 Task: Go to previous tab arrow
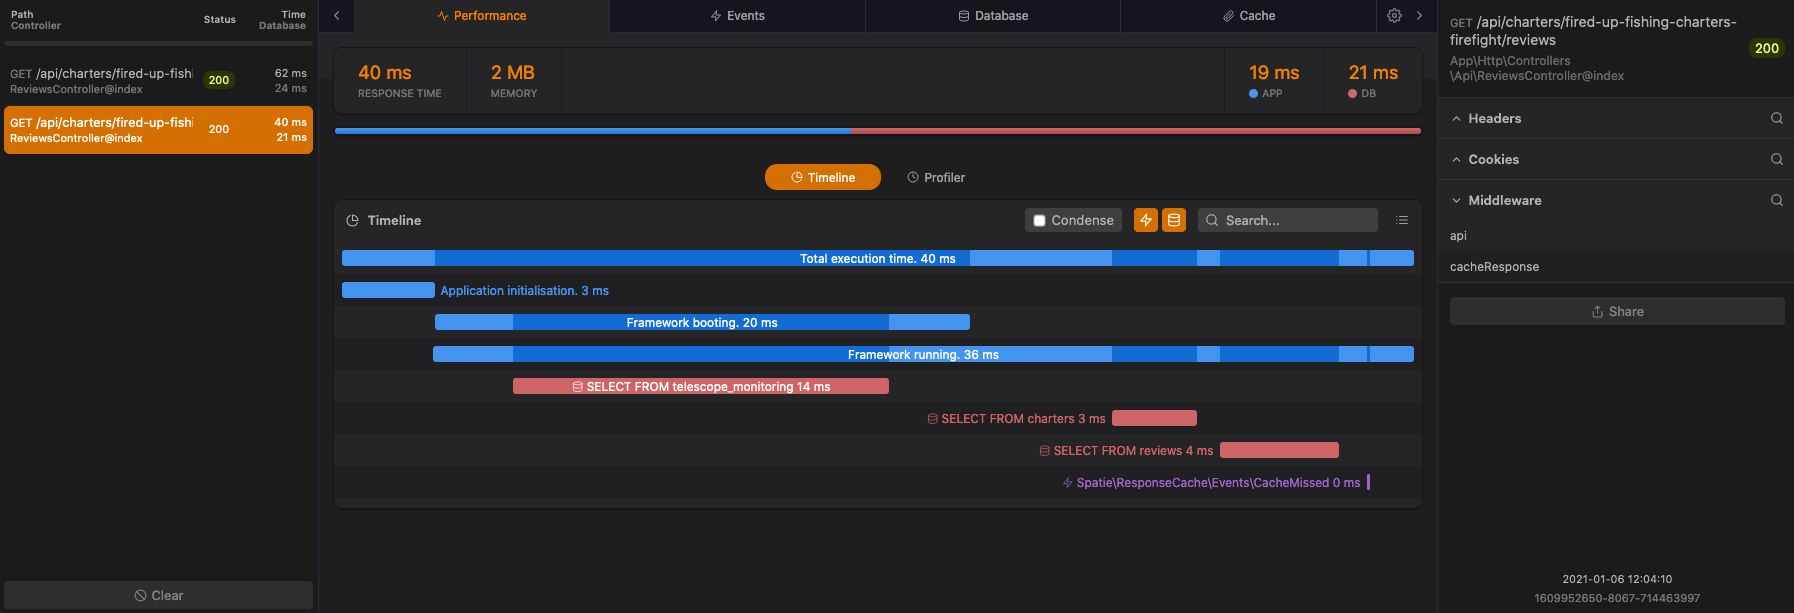click(337, 15)
